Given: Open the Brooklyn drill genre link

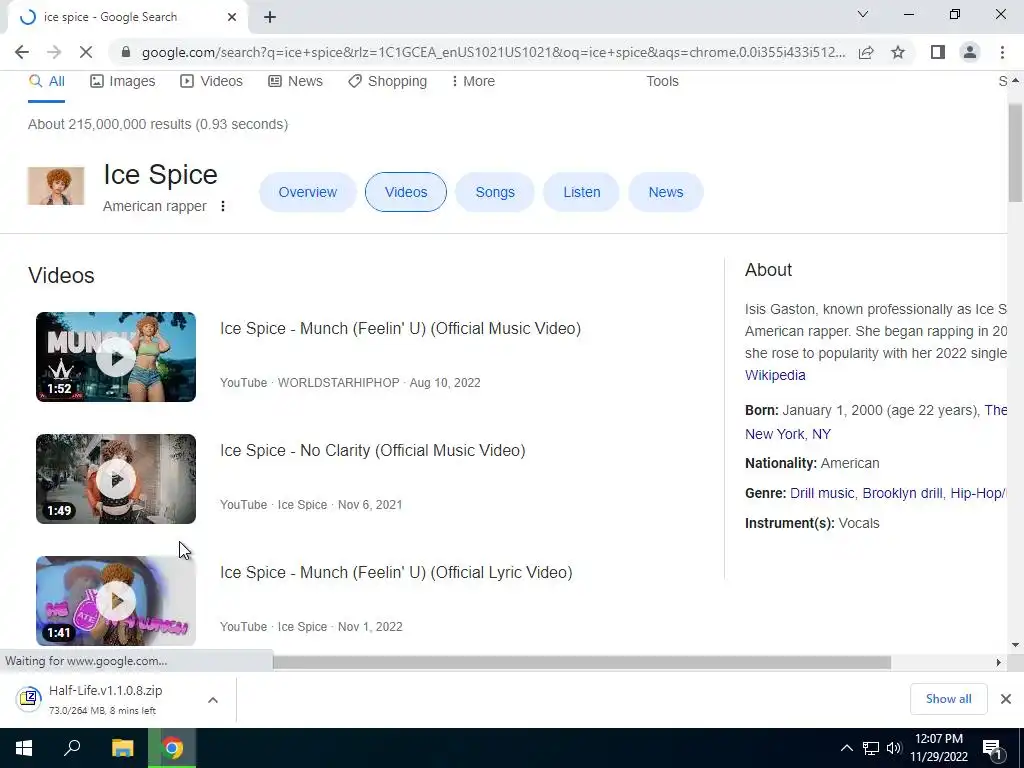Looking at the screenshot, I should (903, 493).
